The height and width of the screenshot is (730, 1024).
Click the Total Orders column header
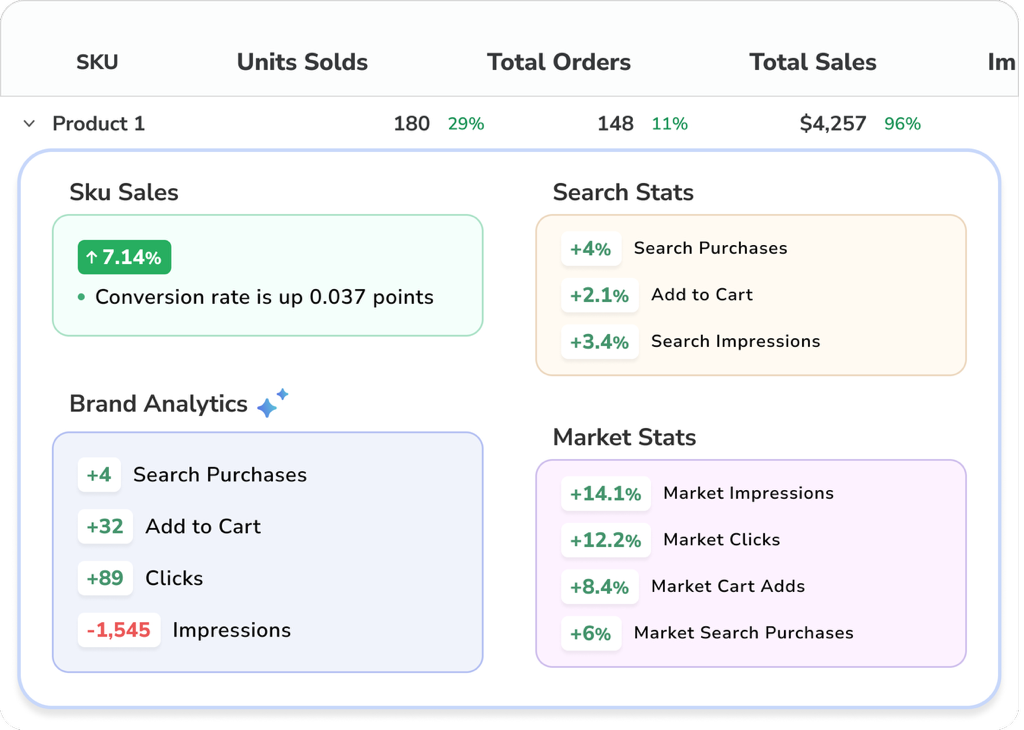click(x=559, y=62)
